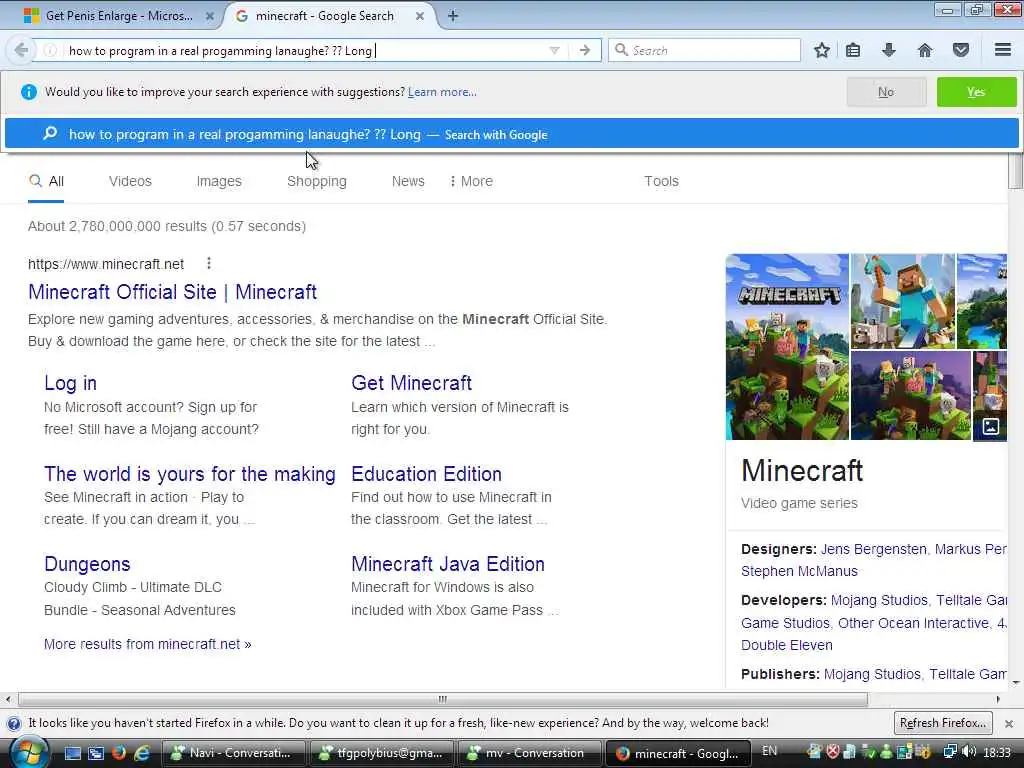Viewport: 1024px width, 768px height.
Task: Click the vertical scrollbar down arrow
Action: click(1016, 682)
